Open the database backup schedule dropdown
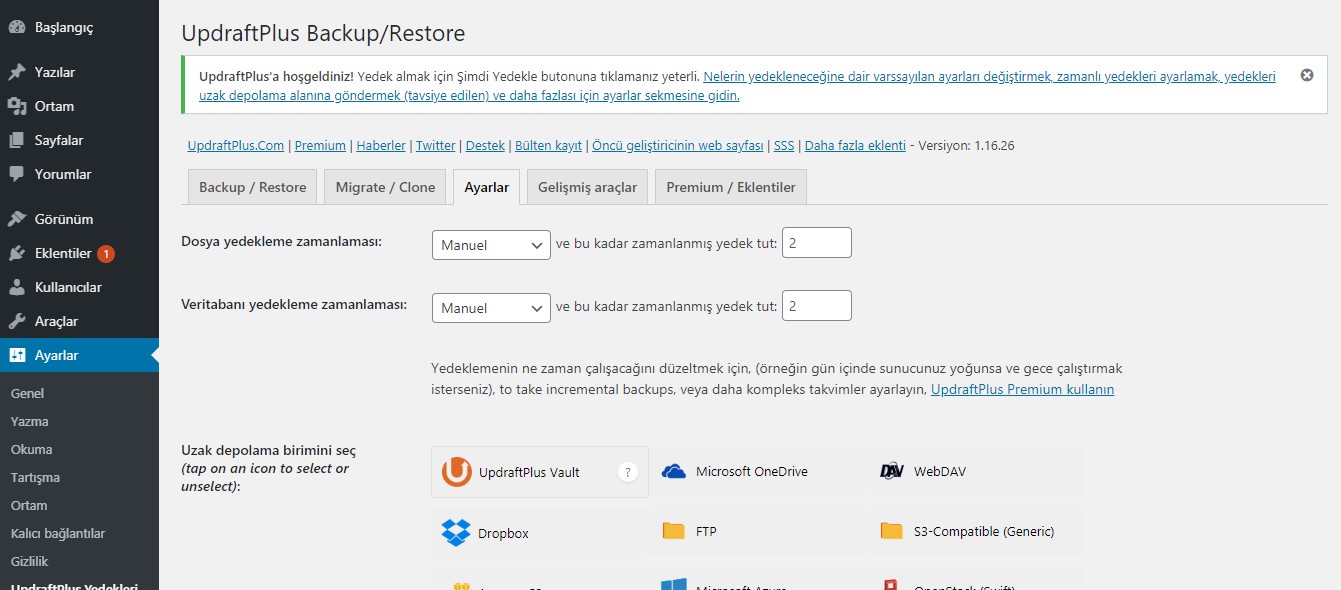The image size is (1341, 590). click(x=491, y=308)
